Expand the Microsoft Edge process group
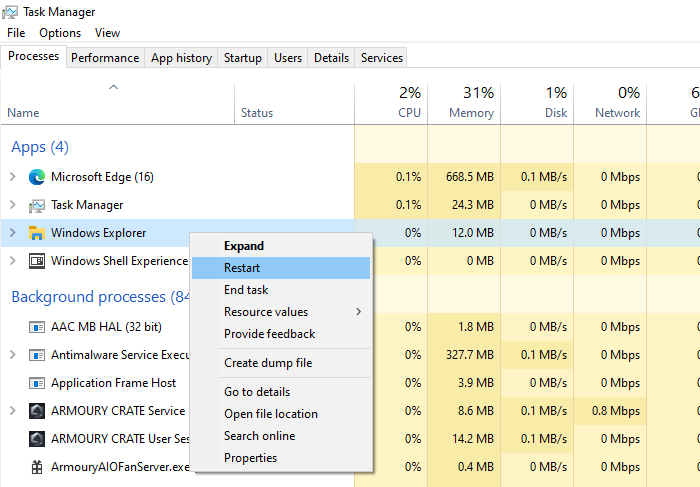The height and width of the screenshot is (487, 700). click(13, 177)
